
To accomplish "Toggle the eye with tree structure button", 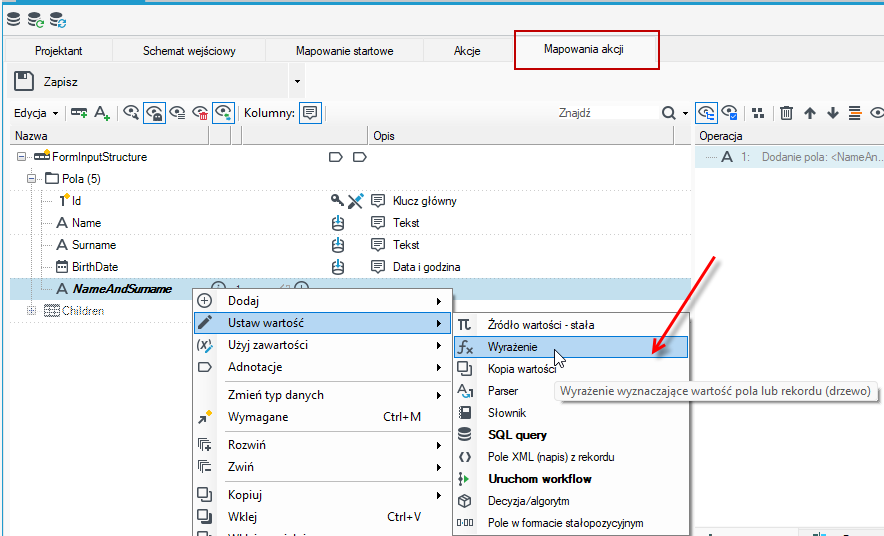I will tap(706, 113).
